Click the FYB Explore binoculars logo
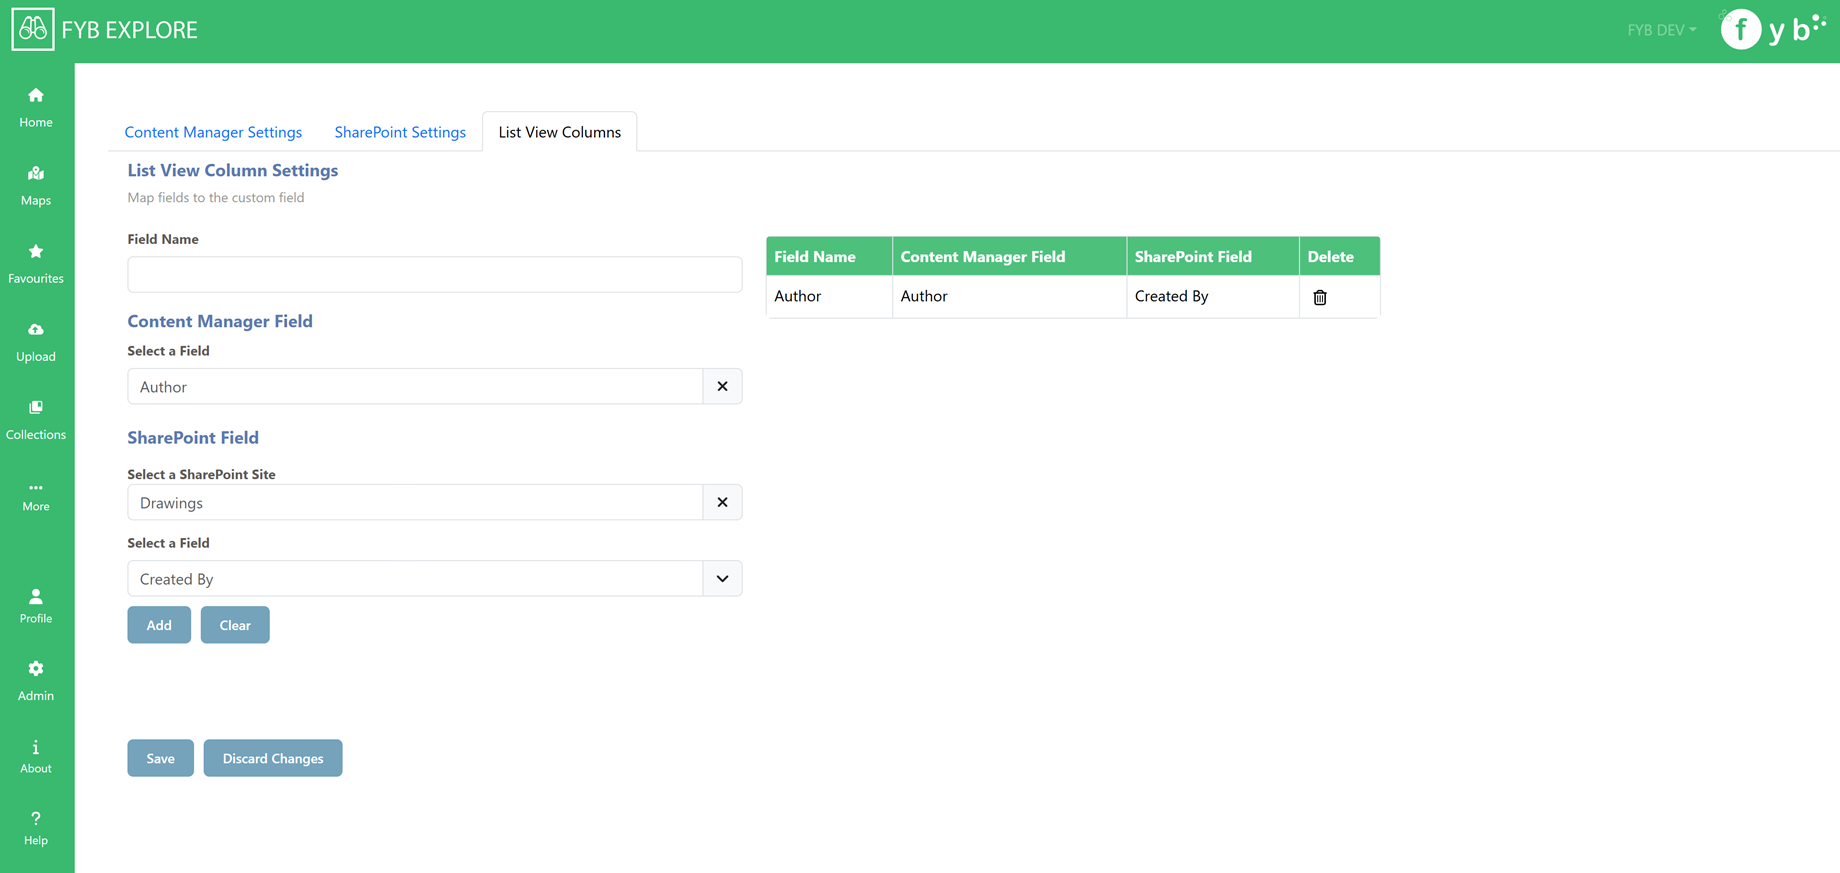1840x873 pixels. [x=33, y=29]
